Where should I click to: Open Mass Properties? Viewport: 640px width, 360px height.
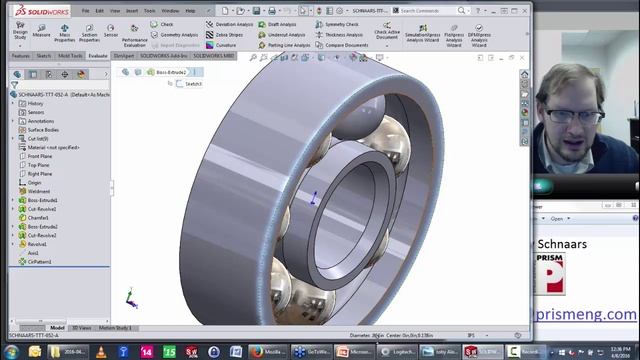pos(64,33)
